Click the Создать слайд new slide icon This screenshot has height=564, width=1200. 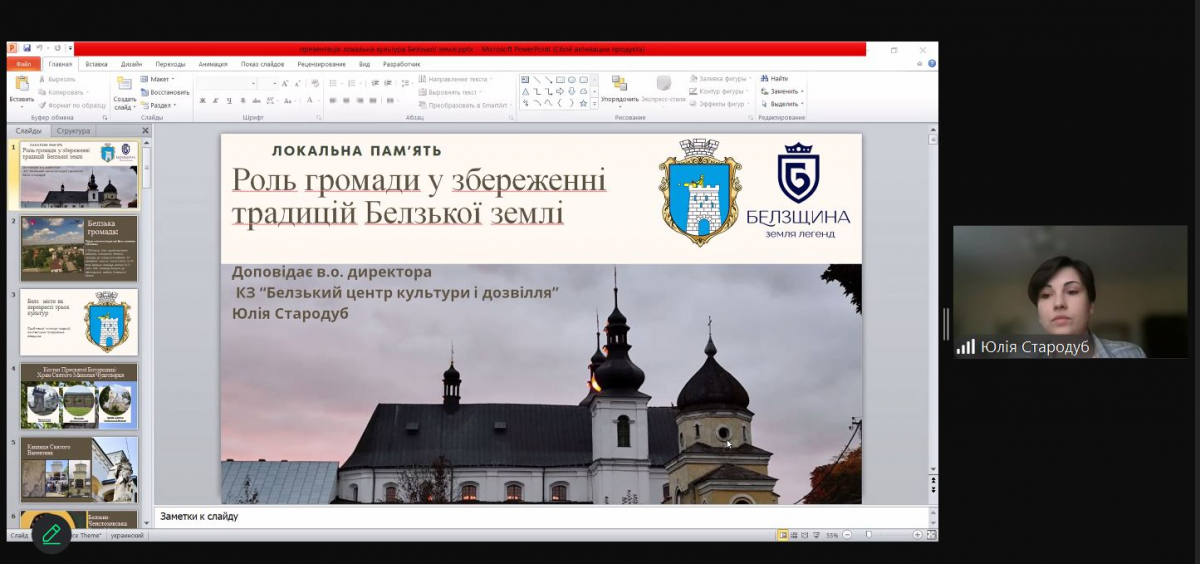124,84
